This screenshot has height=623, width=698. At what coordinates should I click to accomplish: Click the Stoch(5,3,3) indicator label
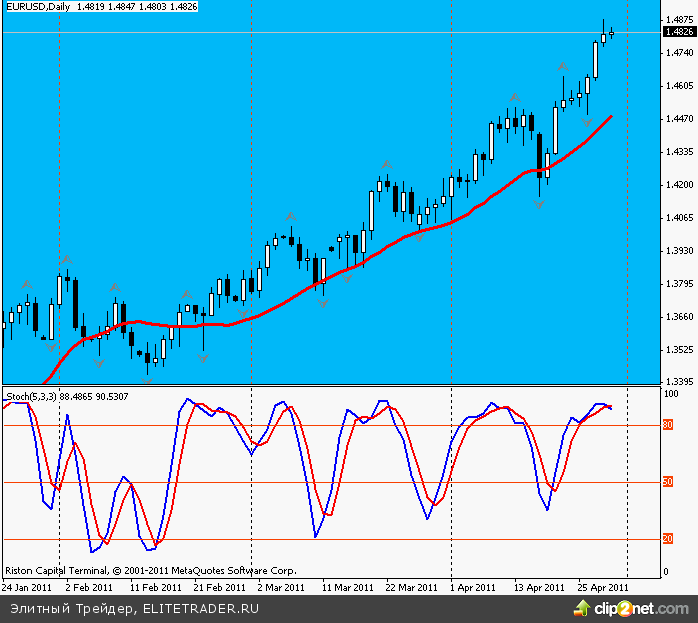[x=32, y=396]
